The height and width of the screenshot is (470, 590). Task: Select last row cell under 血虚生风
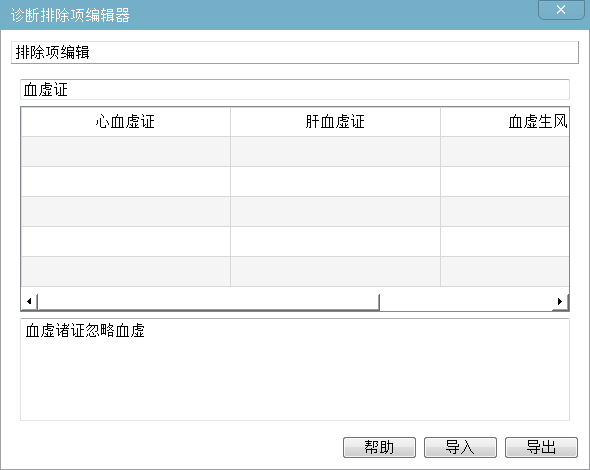[505, 272]
